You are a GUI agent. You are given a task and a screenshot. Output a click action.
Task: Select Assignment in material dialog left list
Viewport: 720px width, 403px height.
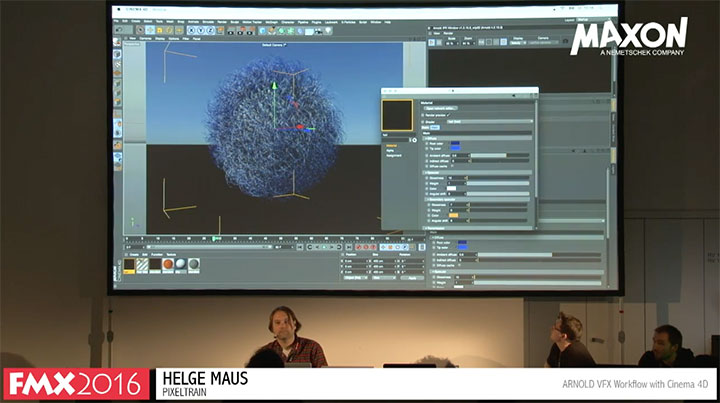[x=394, y=156]
